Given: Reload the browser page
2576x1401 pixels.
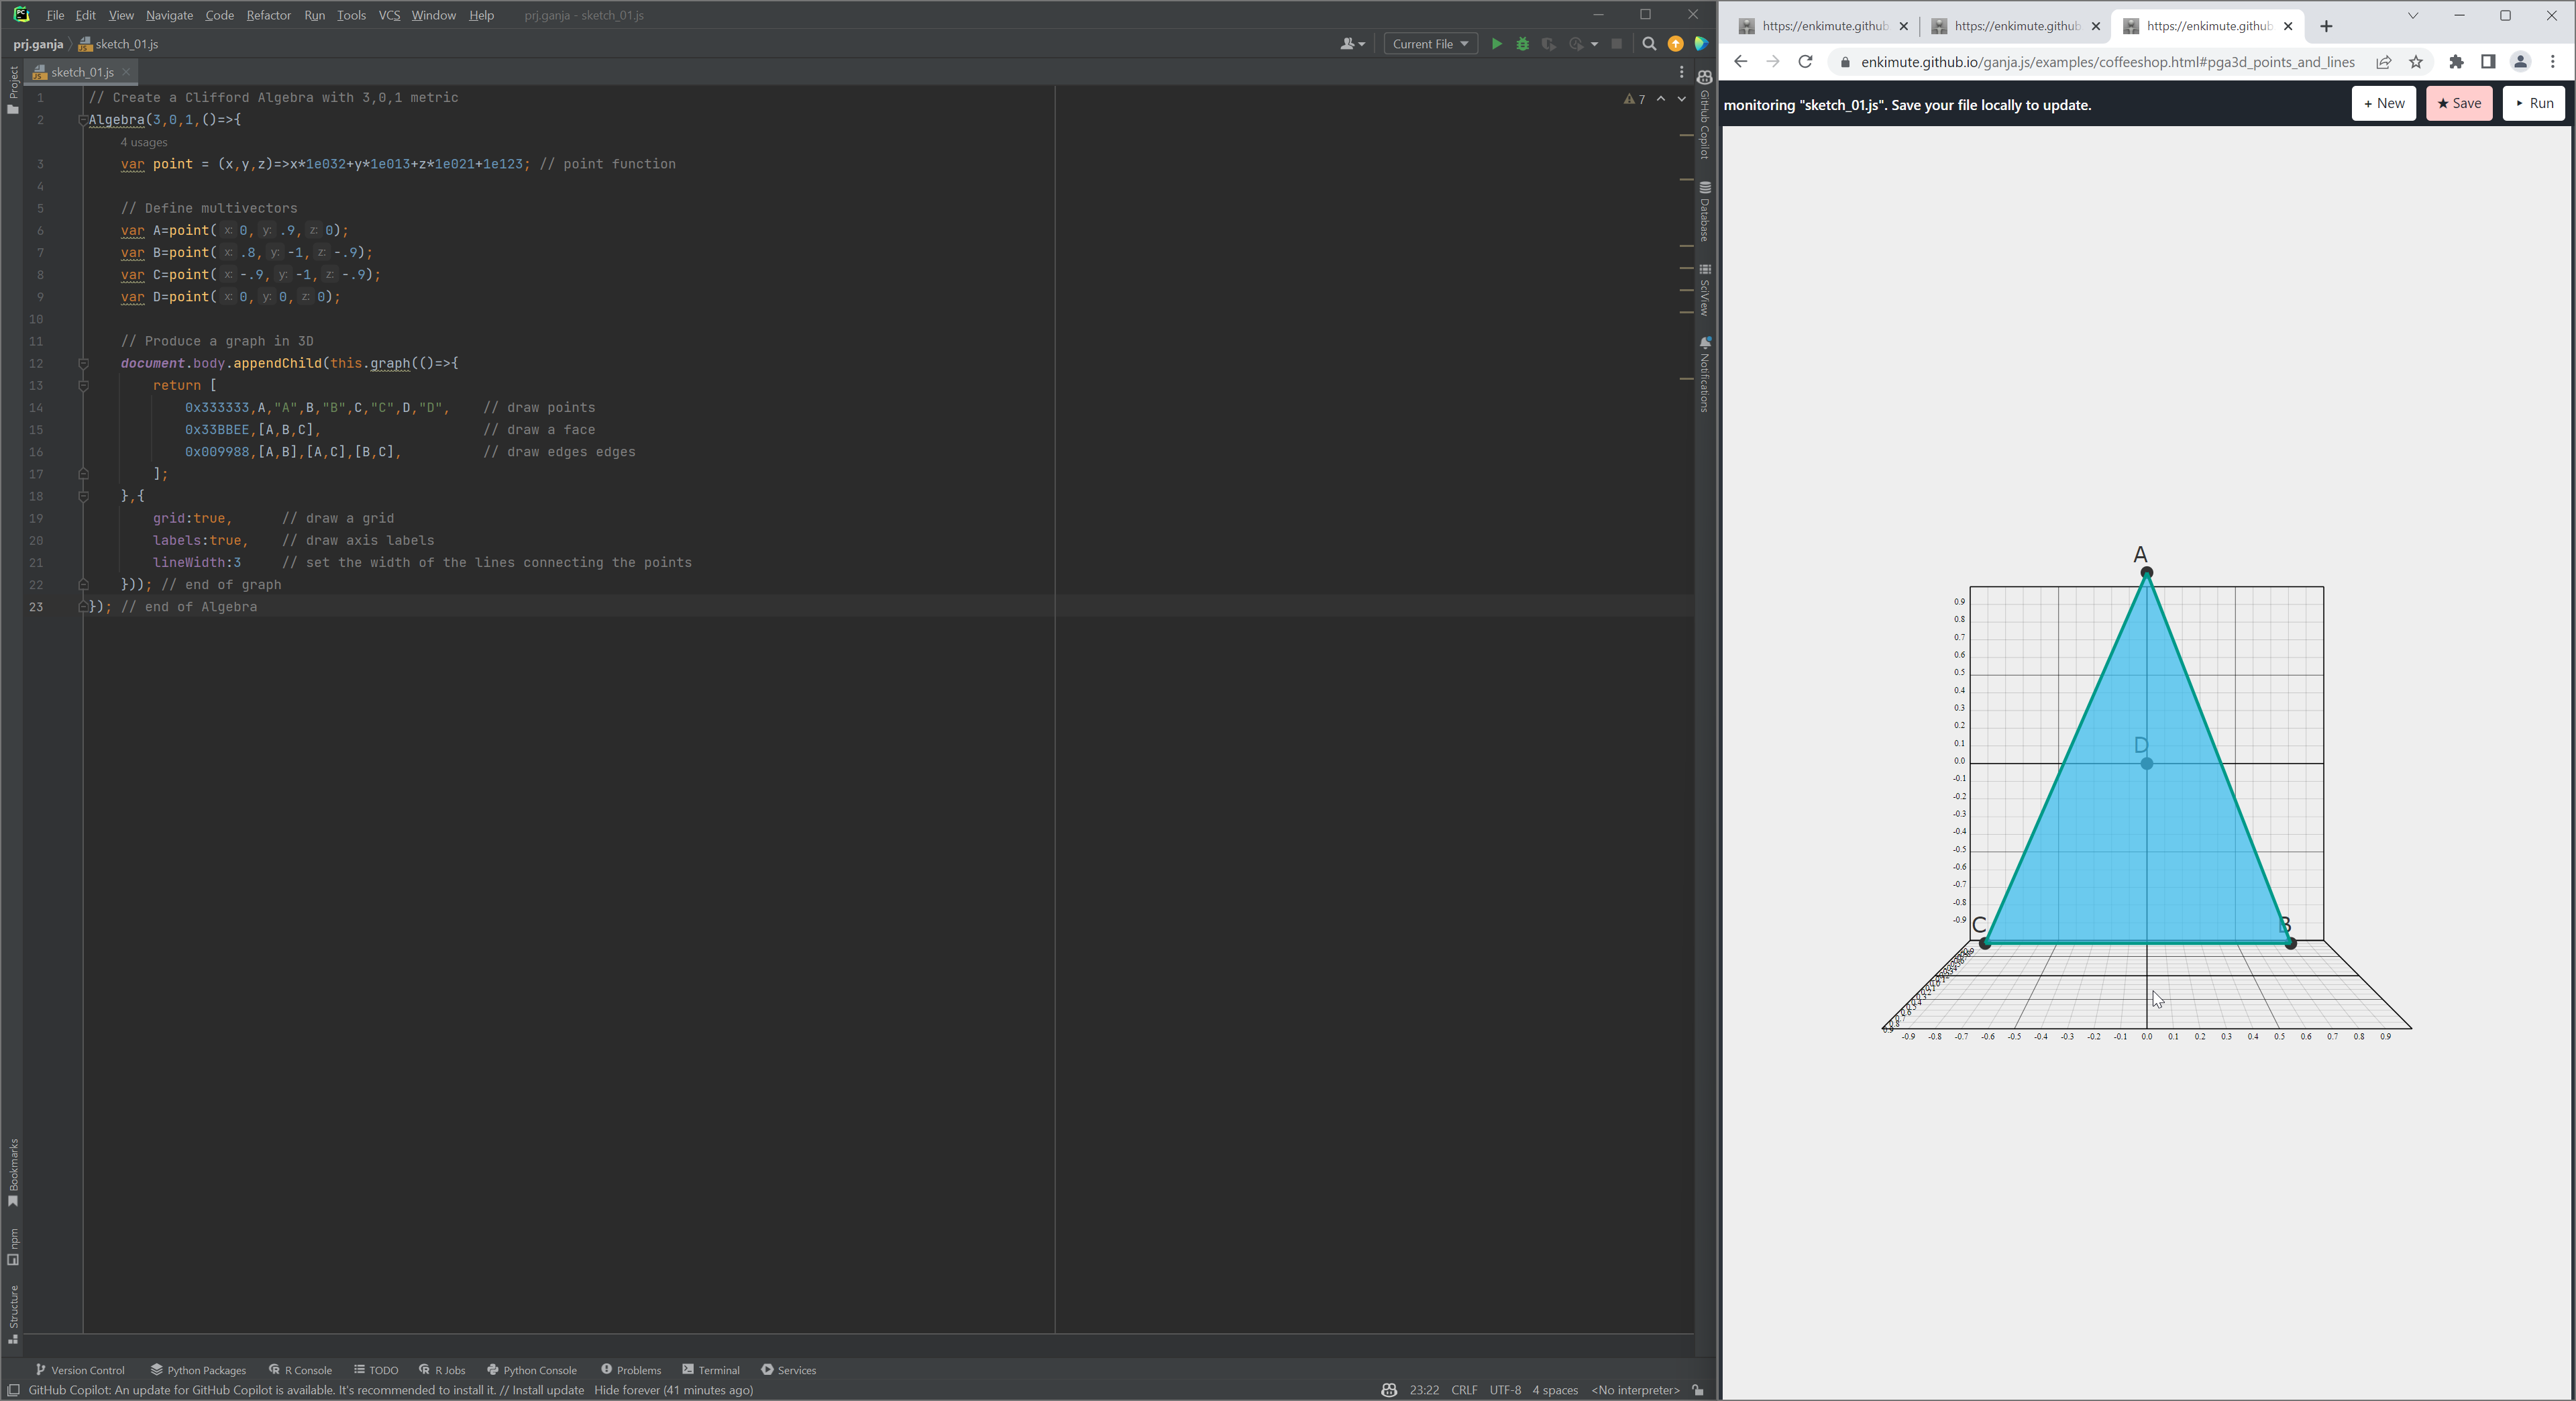Looking at the screenshot, I should tap(1805, 62).
